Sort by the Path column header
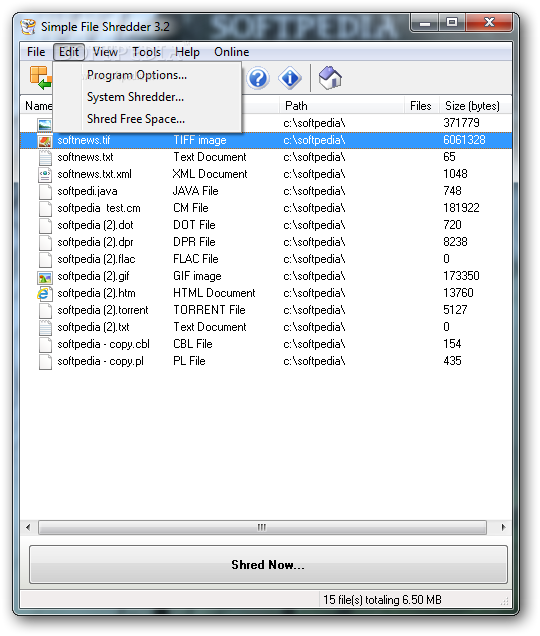The height and width of the screenshot is (636, 540). click(x=342, y=106)
